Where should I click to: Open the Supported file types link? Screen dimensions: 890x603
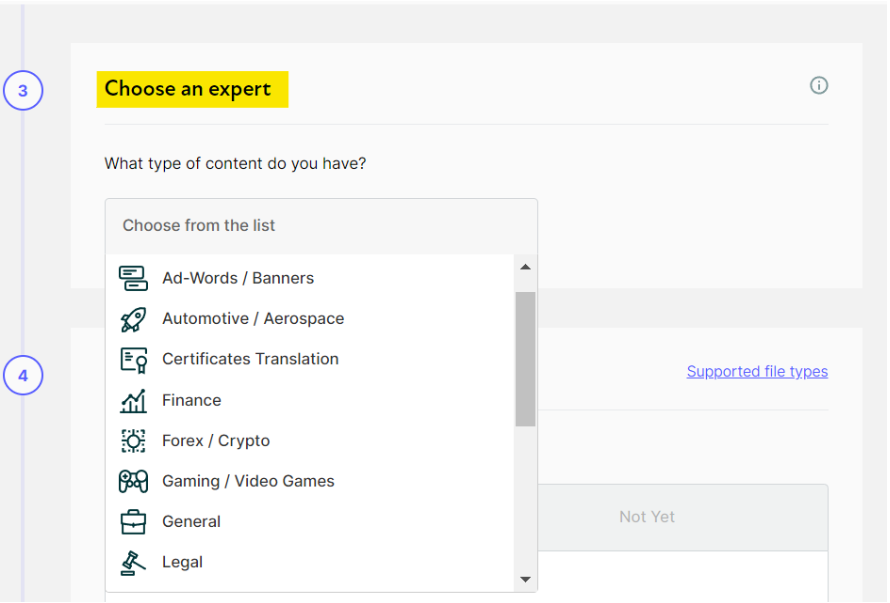[x=757, y=371]
